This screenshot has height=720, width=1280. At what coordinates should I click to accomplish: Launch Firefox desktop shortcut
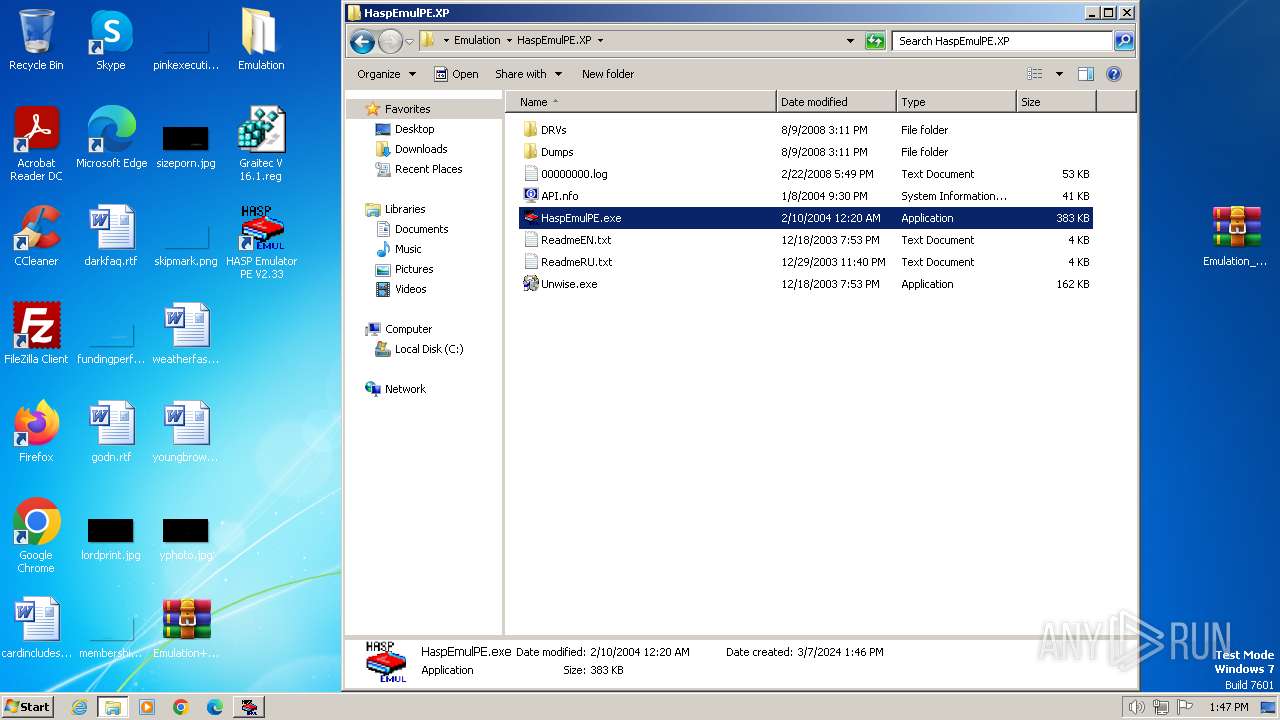click(36, 432)
